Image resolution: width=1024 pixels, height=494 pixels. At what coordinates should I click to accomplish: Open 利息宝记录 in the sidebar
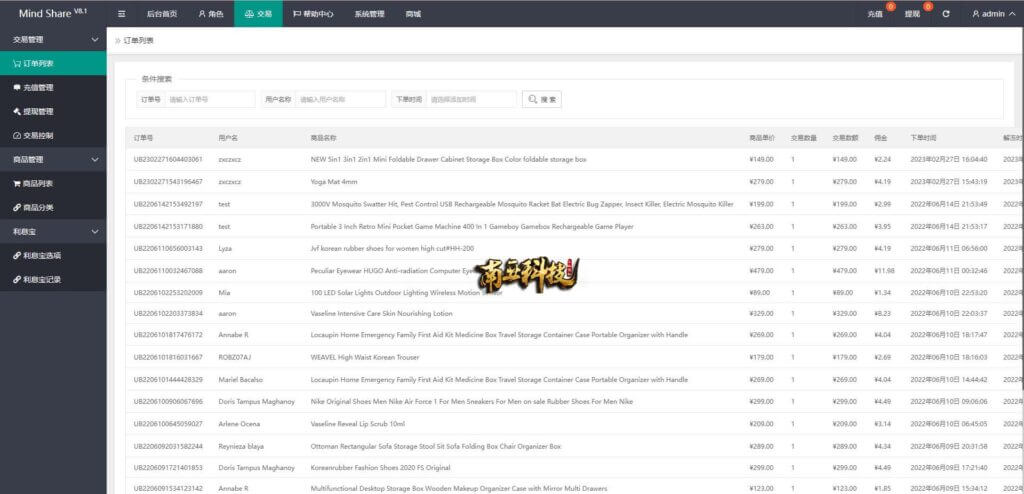[x=53, y=280]
